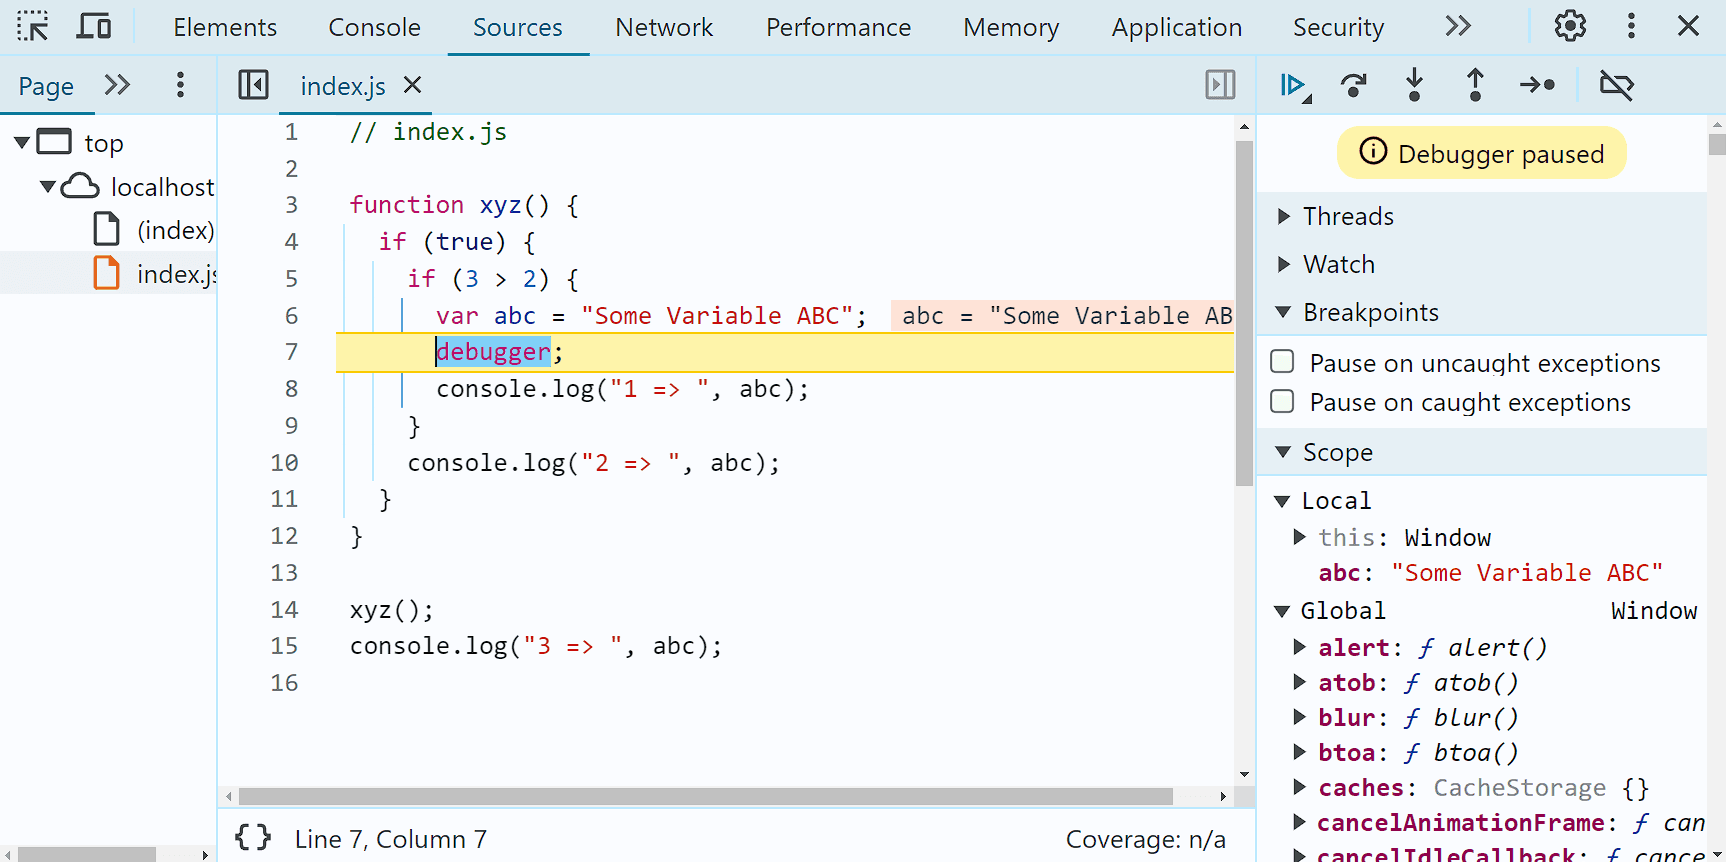The height and width of the screenshot is (862, 1726).
Task: Click line number 14 in the gutter
Action: [x=284, y=609]
